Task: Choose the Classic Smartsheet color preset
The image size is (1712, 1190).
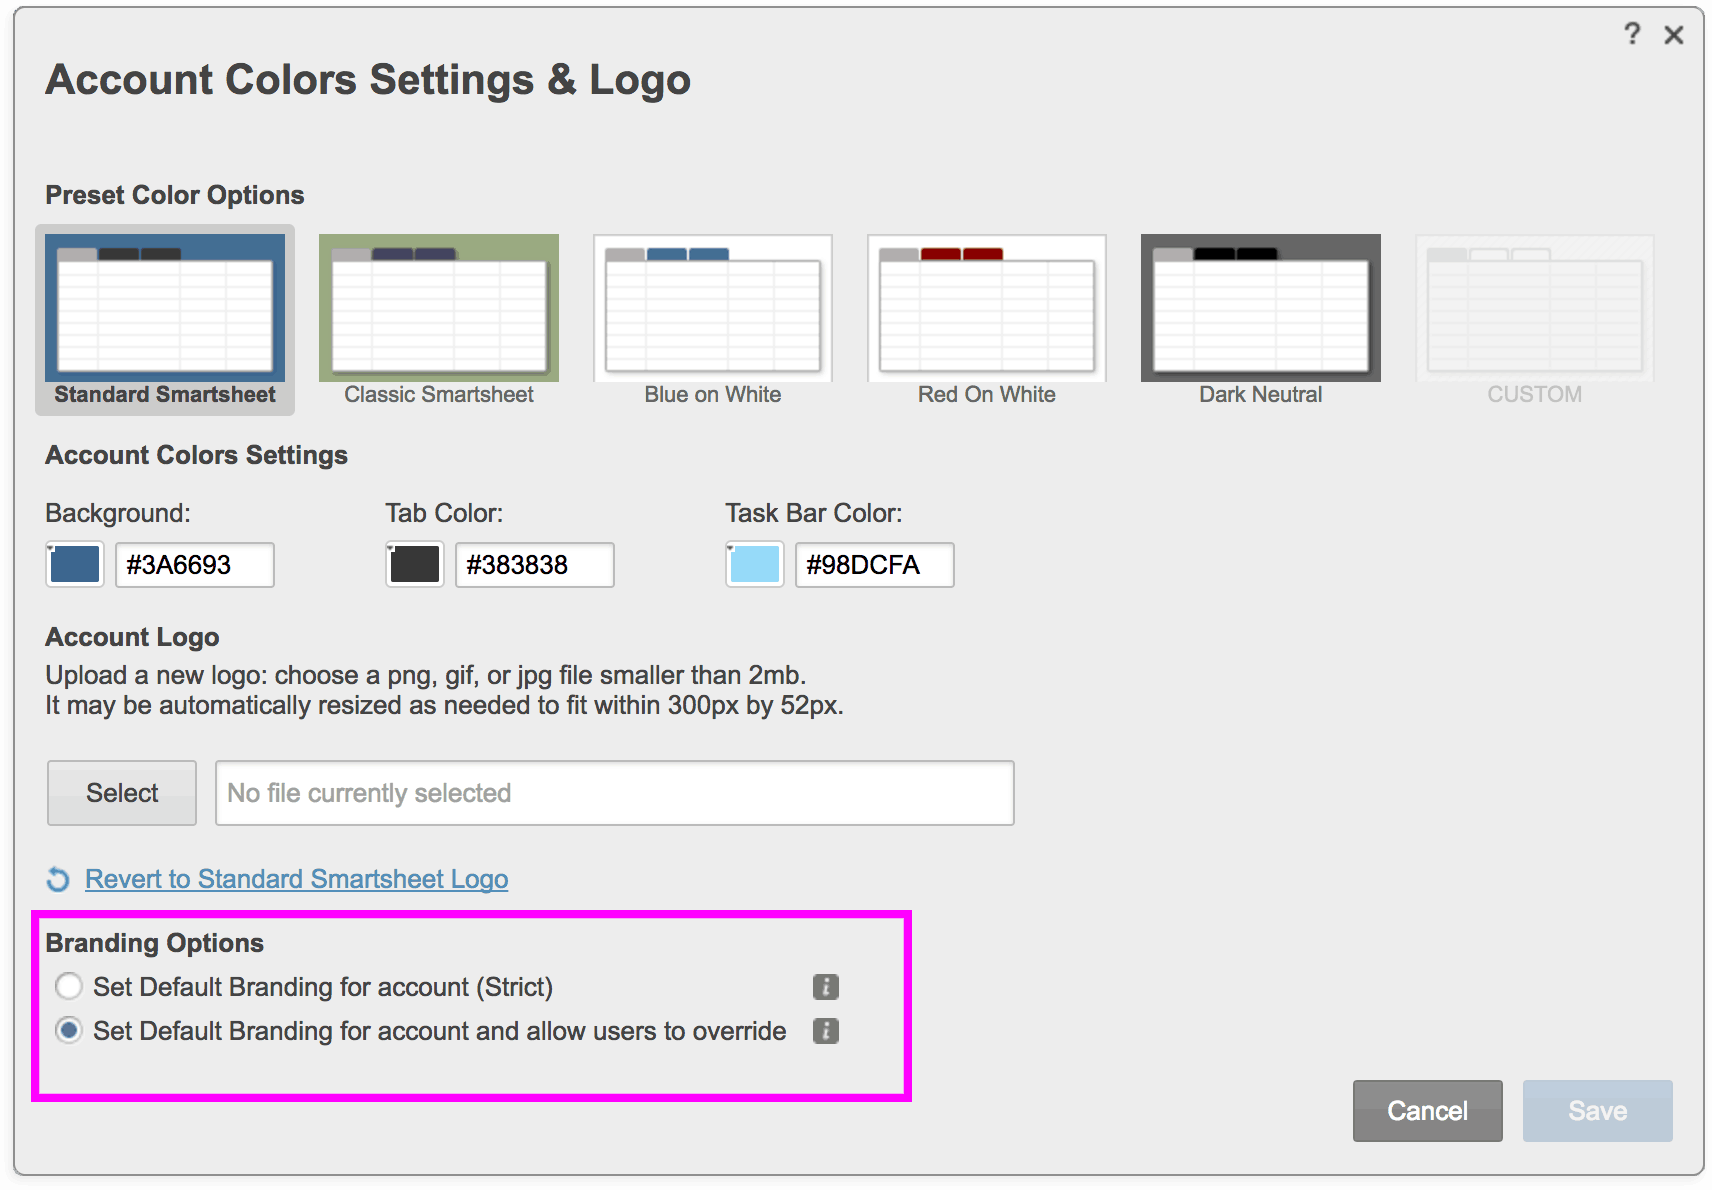Action: pyautogui.click(x=439, y=320)
